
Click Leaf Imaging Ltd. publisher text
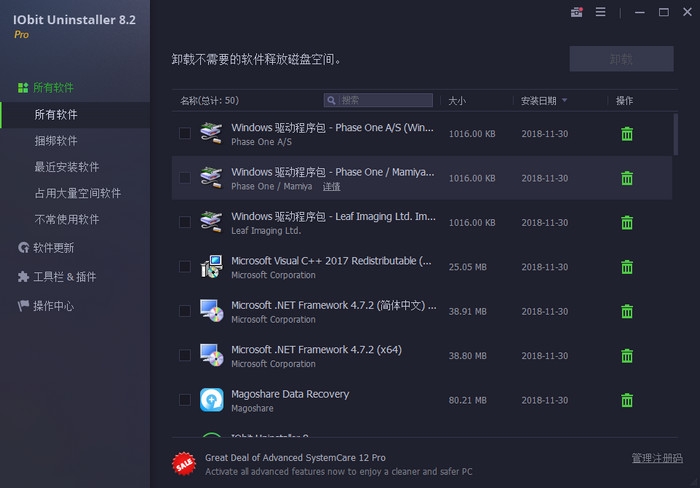[x=266, y=231]
